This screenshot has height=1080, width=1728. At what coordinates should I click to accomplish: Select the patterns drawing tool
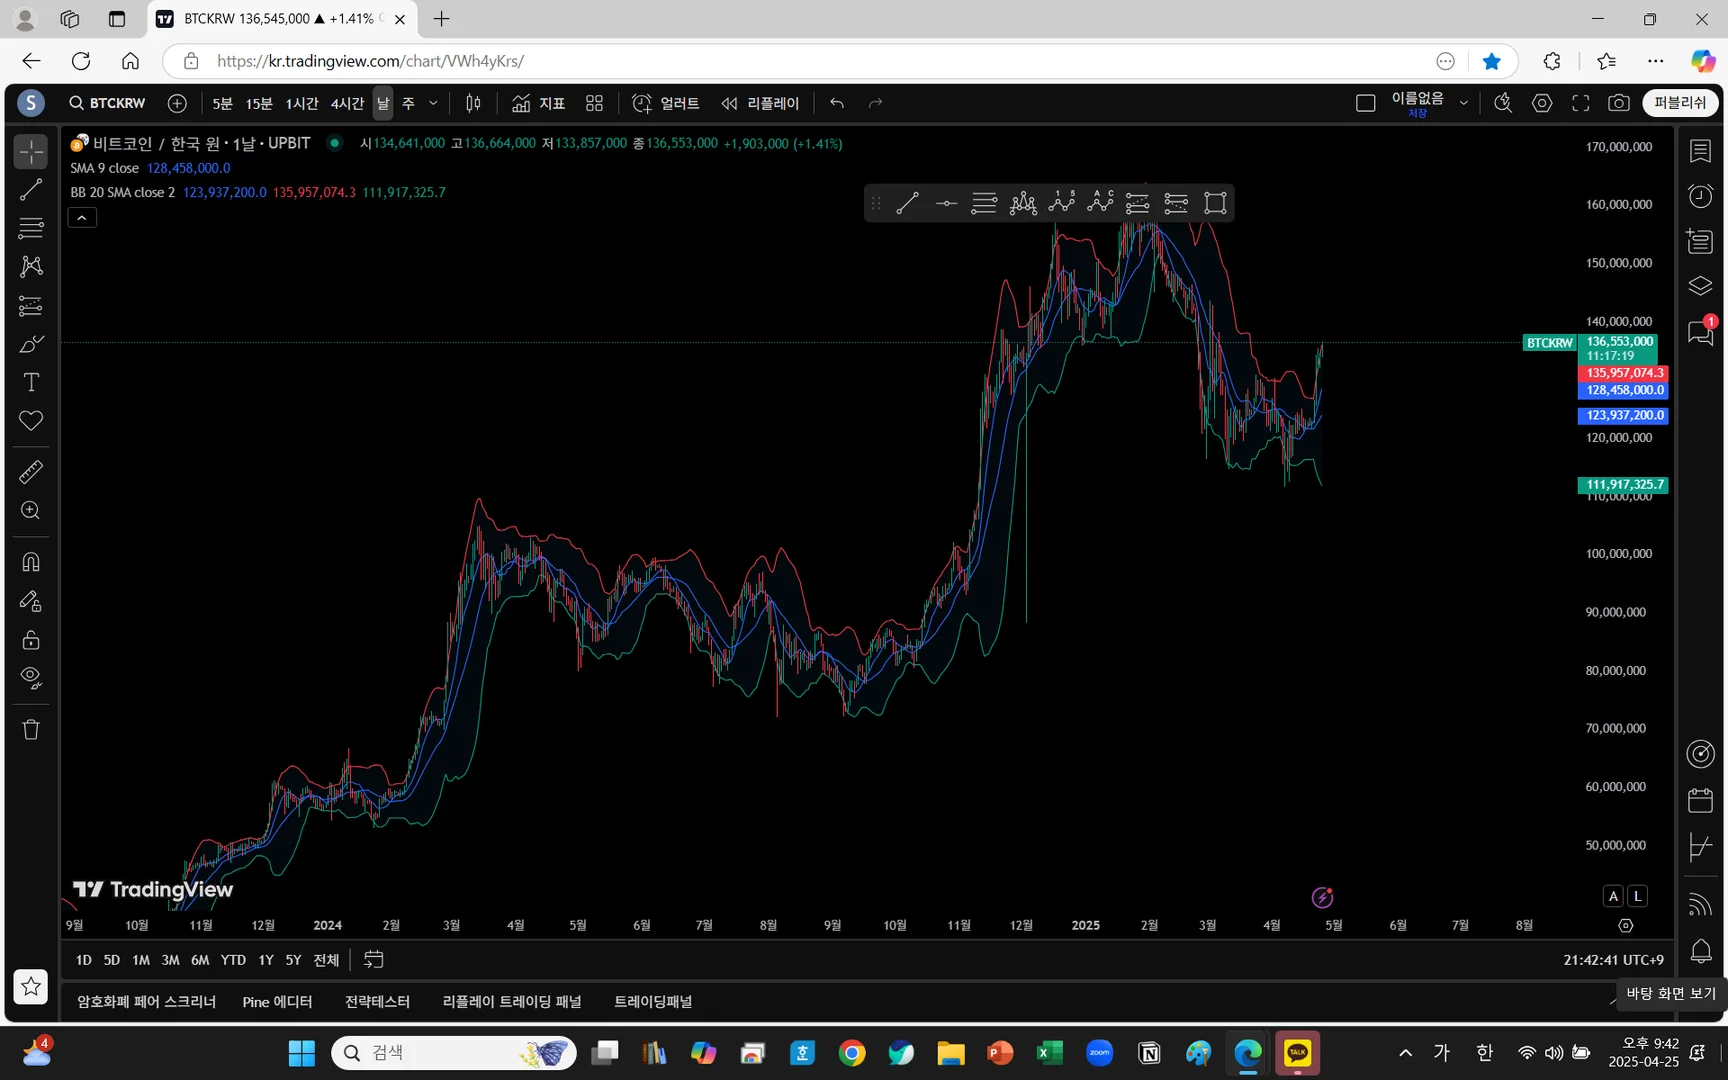pyautogui.click(x=31, y=266)
